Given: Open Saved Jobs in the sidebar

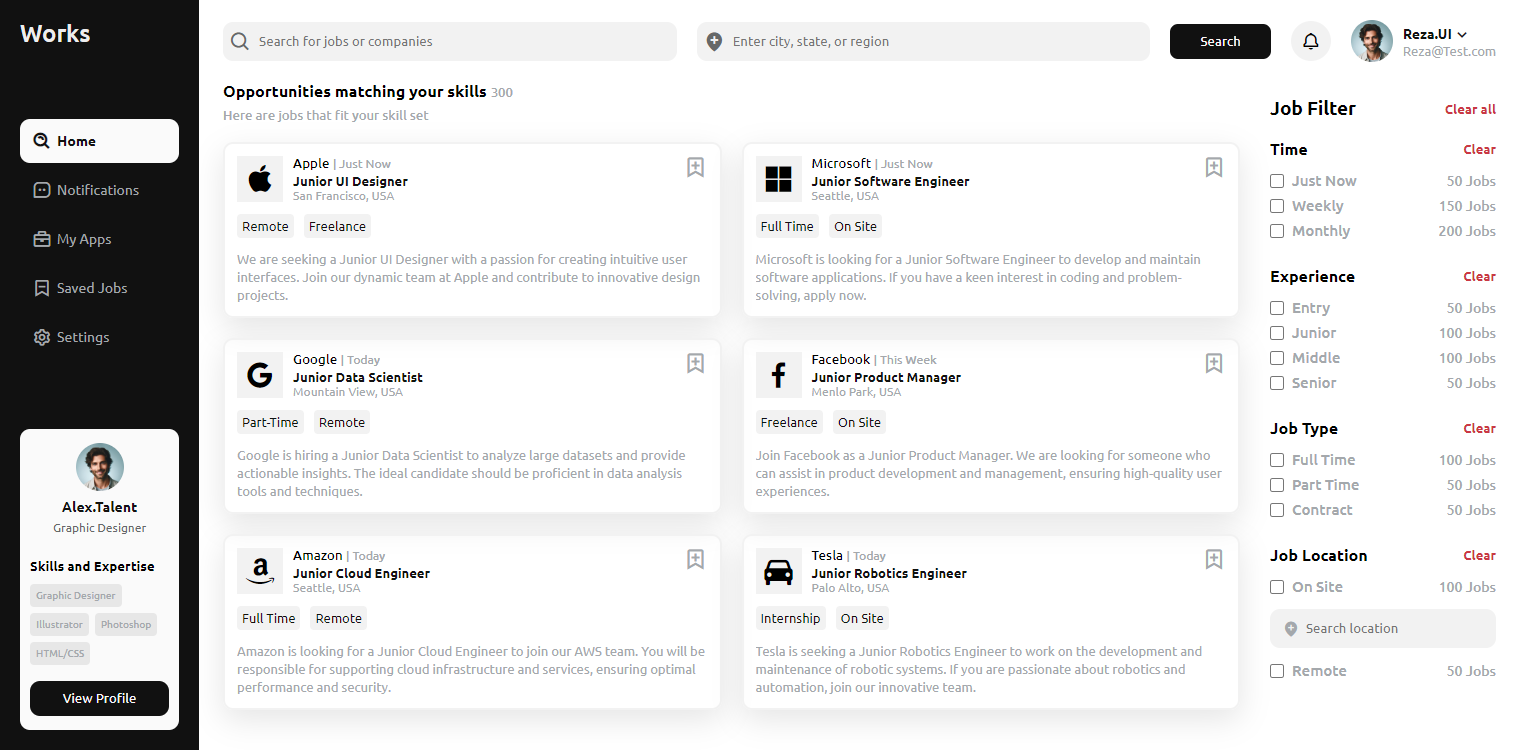Looking at the screenshot, I should [91, 288].
